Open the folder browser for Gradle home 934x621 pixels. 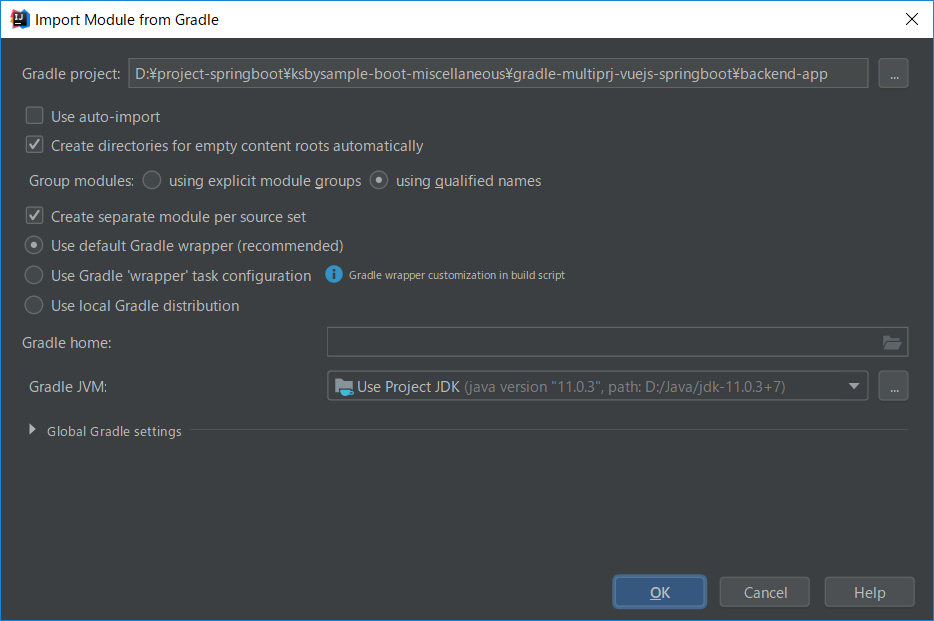(891, 341)
